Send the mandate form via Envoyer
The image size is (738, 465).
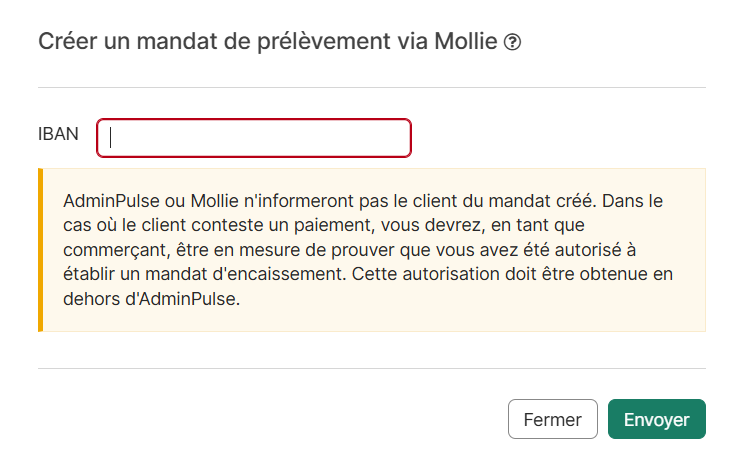pyautogui.click(x=657, y=419)
